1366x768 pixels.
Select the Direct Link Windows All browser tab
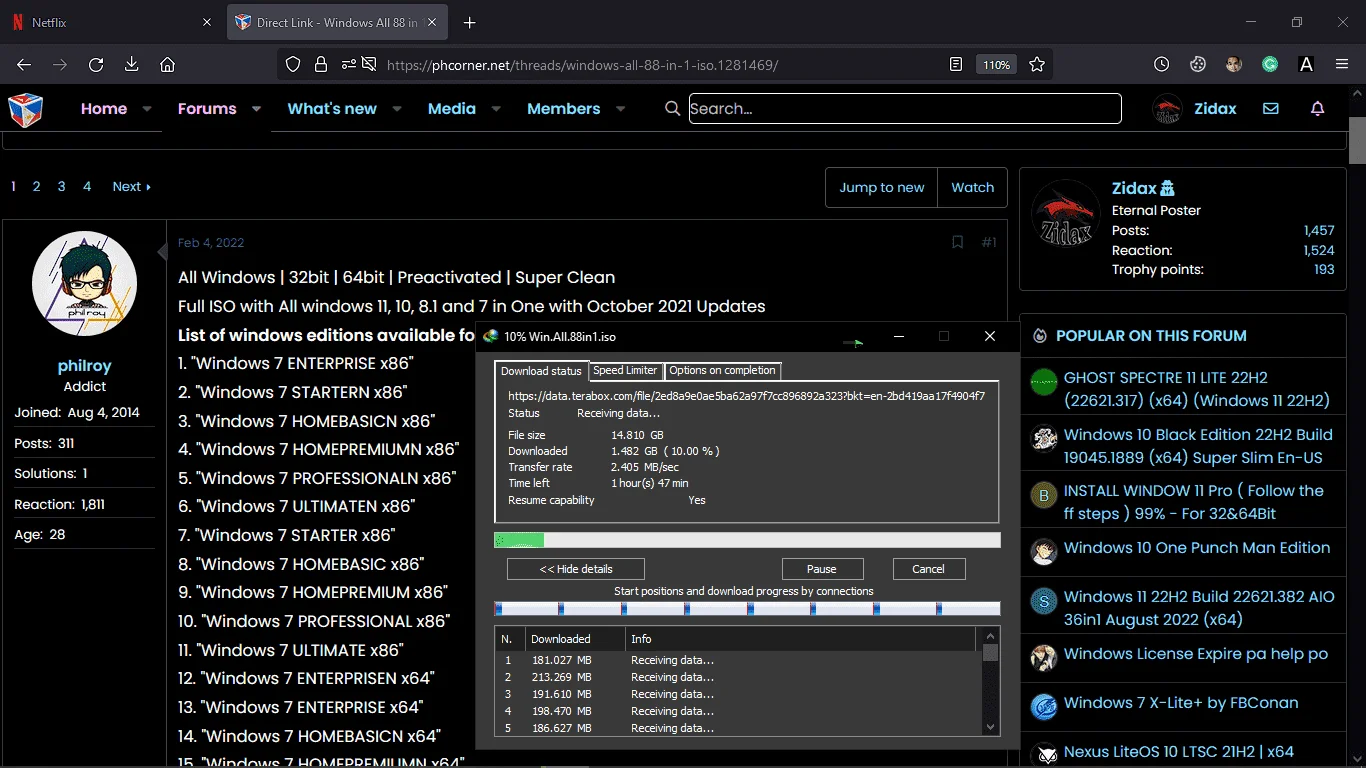339,23
